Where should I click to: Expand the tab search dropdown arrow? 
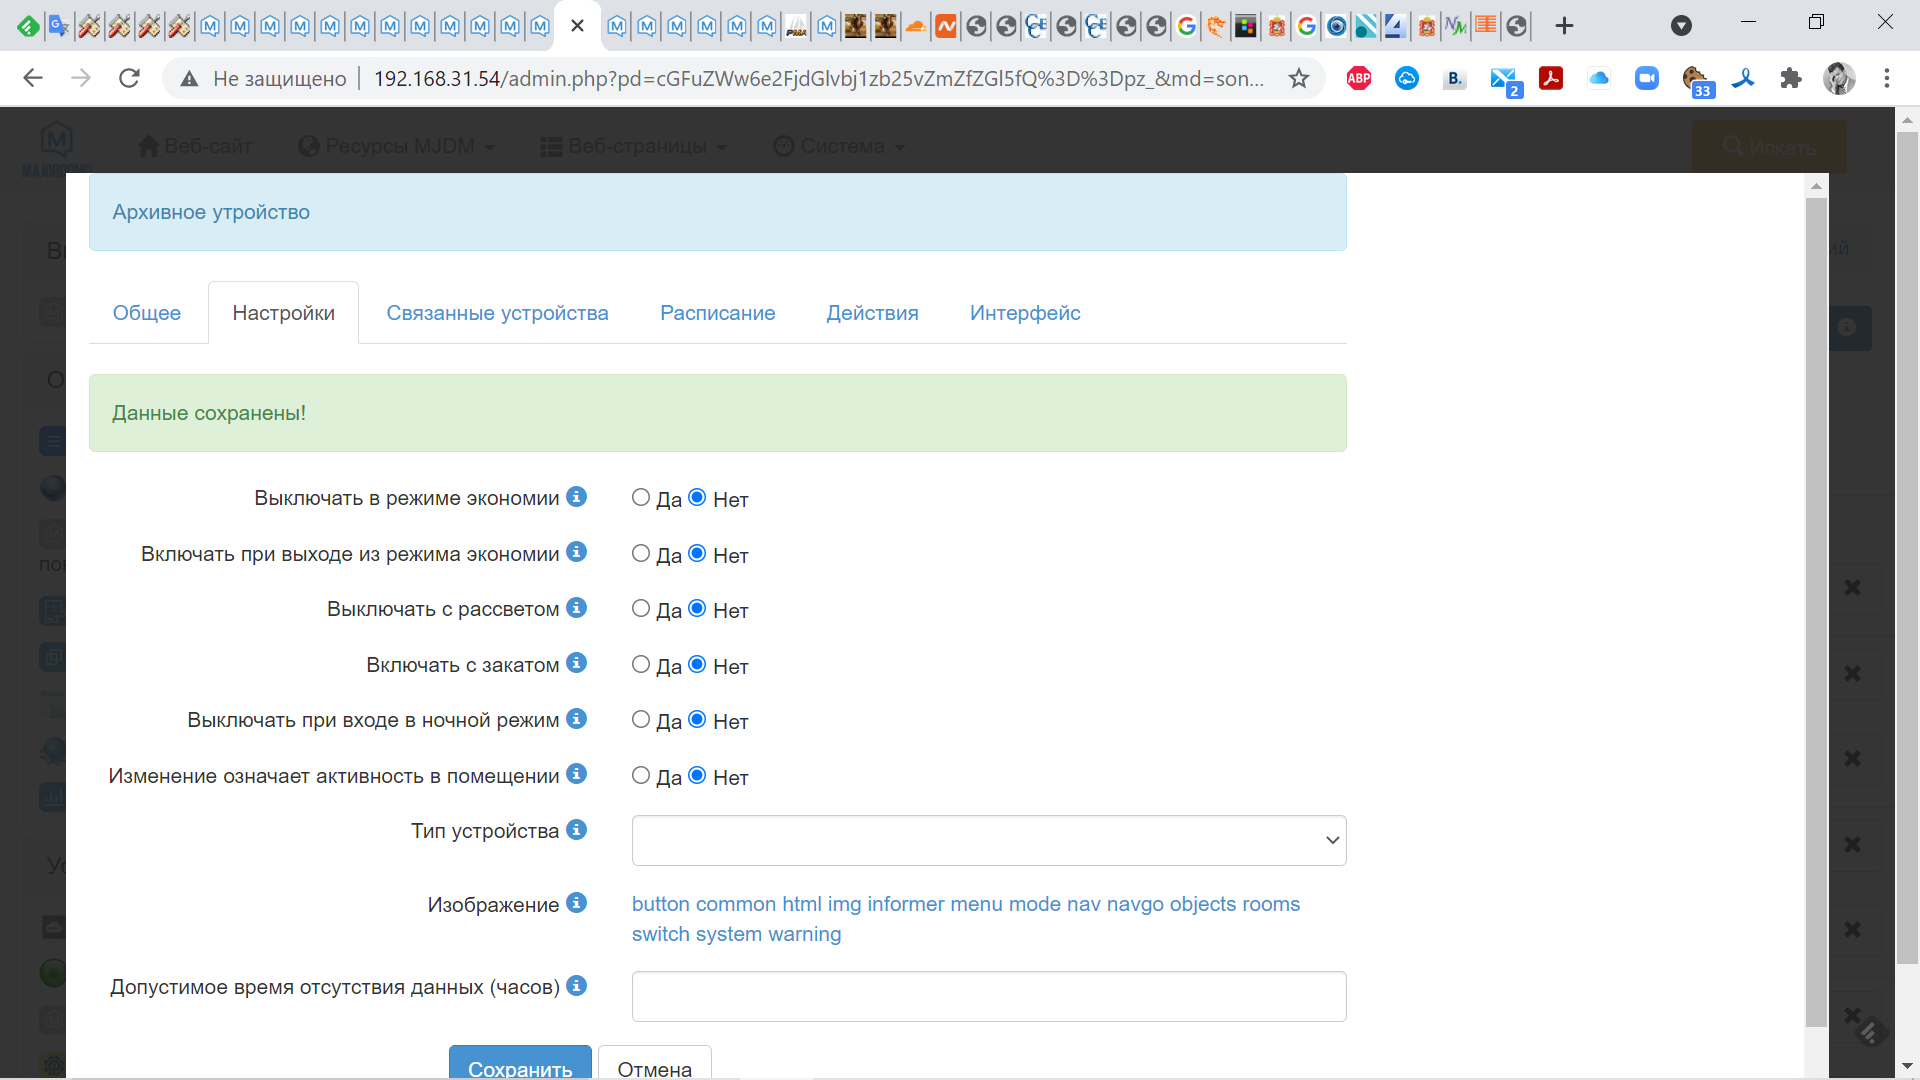[x=1681, y=26]
